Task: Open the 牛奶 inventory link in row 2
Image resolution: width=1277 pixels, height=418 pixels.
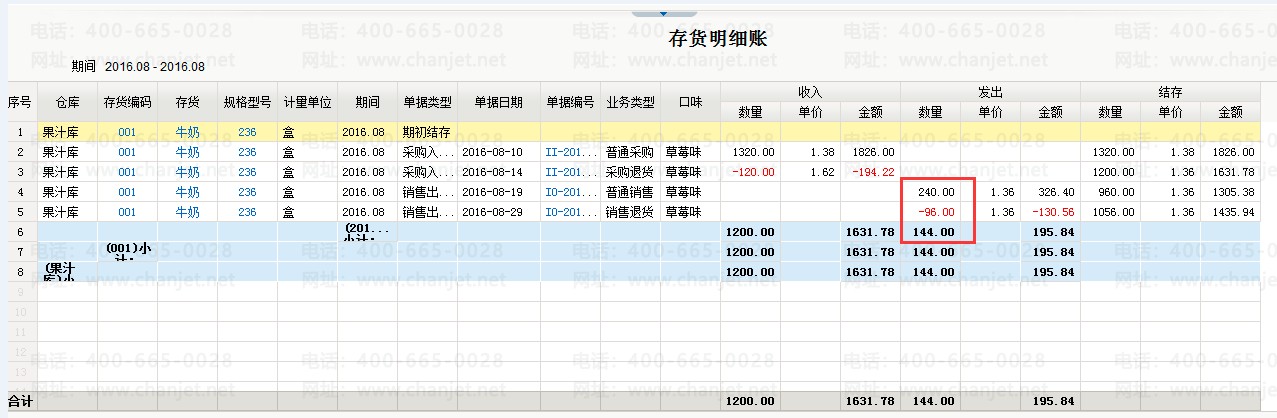Action: pyautogui.click(x=187, y=152)
